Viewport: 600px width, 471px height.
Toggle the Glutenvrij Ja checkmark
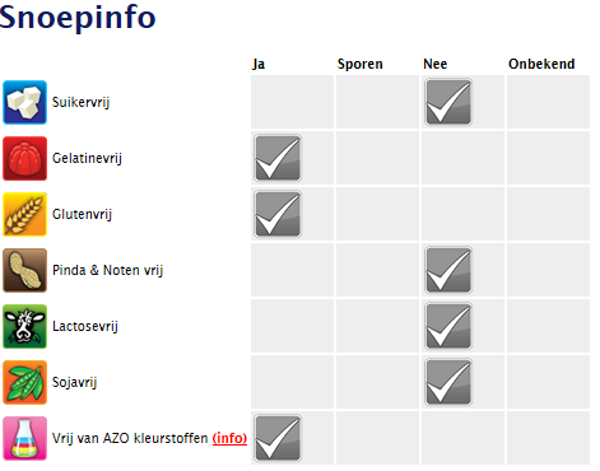pyautogui.click(x=277, y=214)
